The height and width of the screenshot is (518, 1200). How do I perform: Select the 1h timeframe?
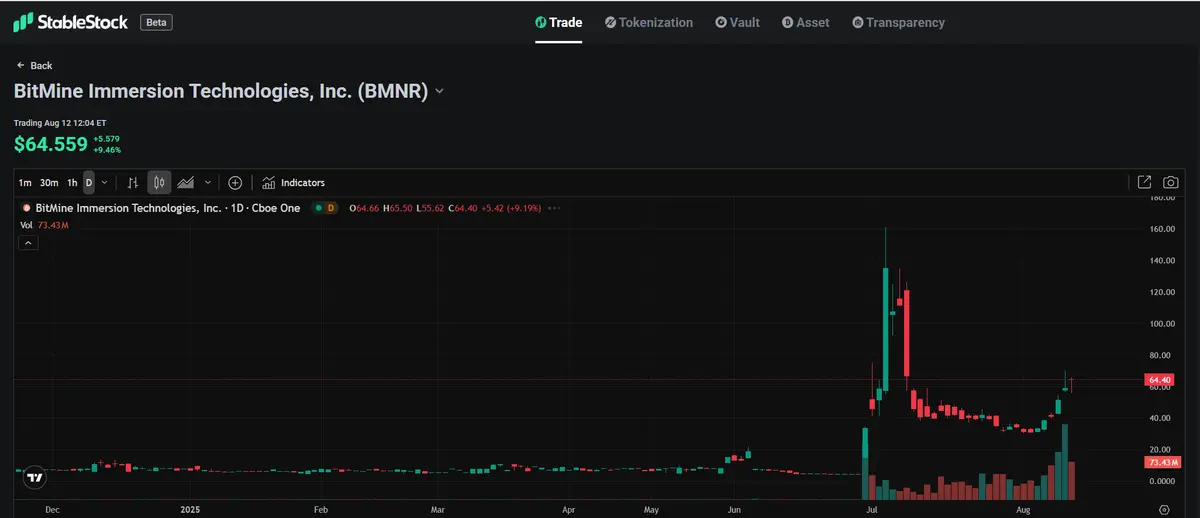pyautogui.click(x=72, y=183)
